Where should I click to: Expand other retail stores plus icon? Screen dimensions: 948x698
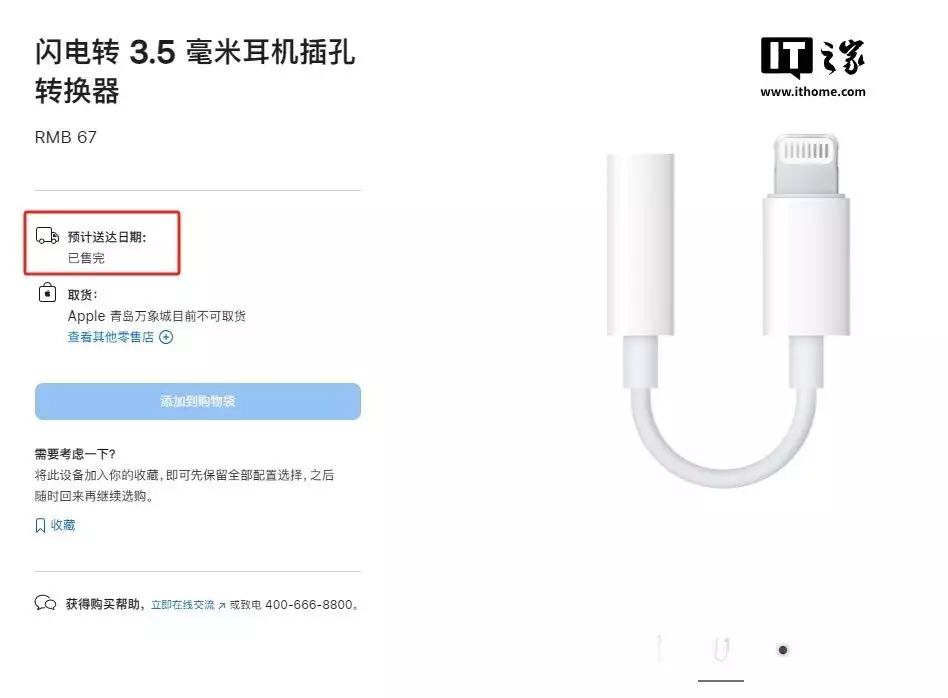coord(166,338)
